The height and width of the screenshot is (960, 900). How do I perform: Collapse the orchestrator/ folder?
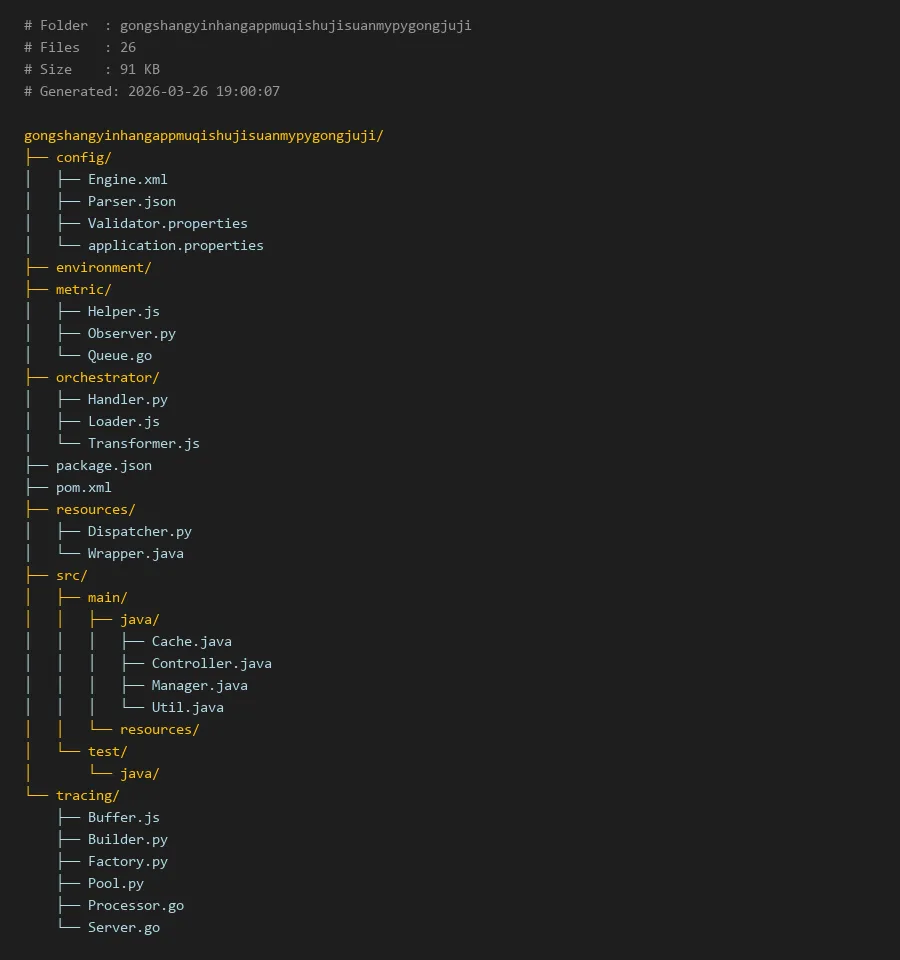tap(107, 377)
